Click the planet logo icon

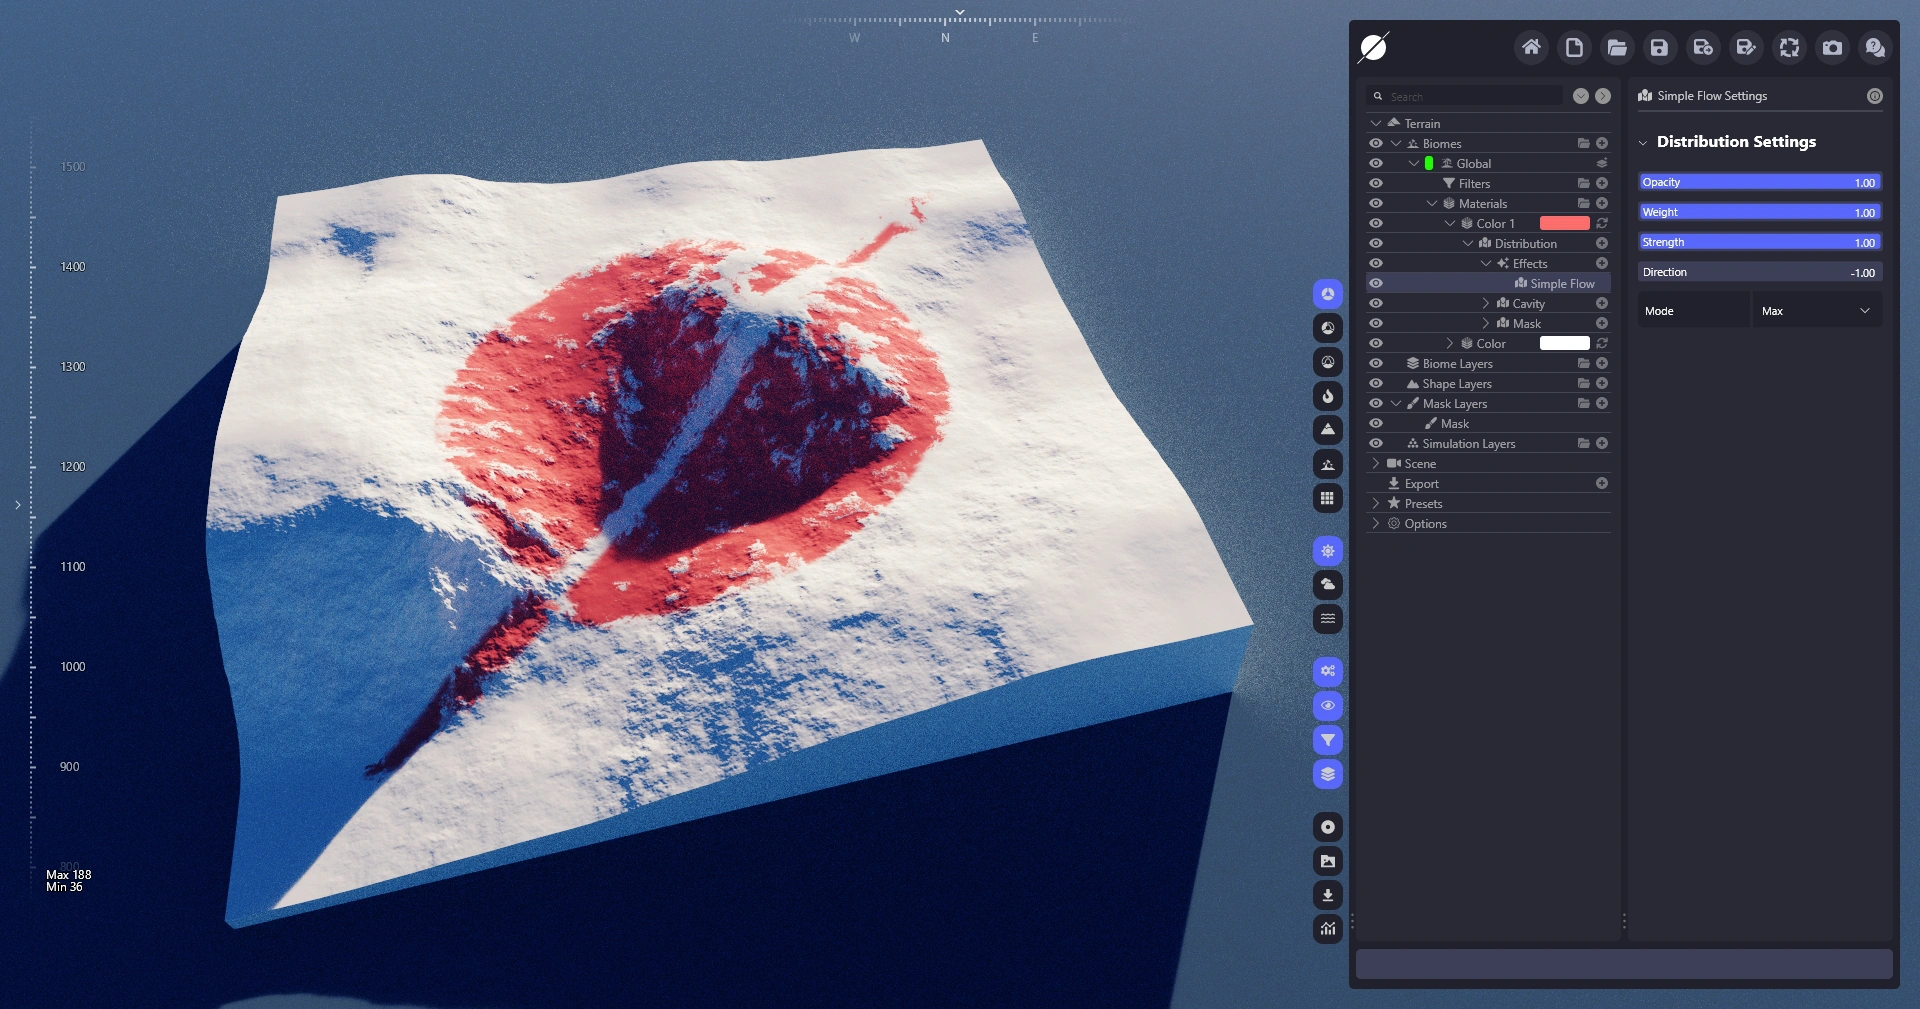click(1374, 47)
